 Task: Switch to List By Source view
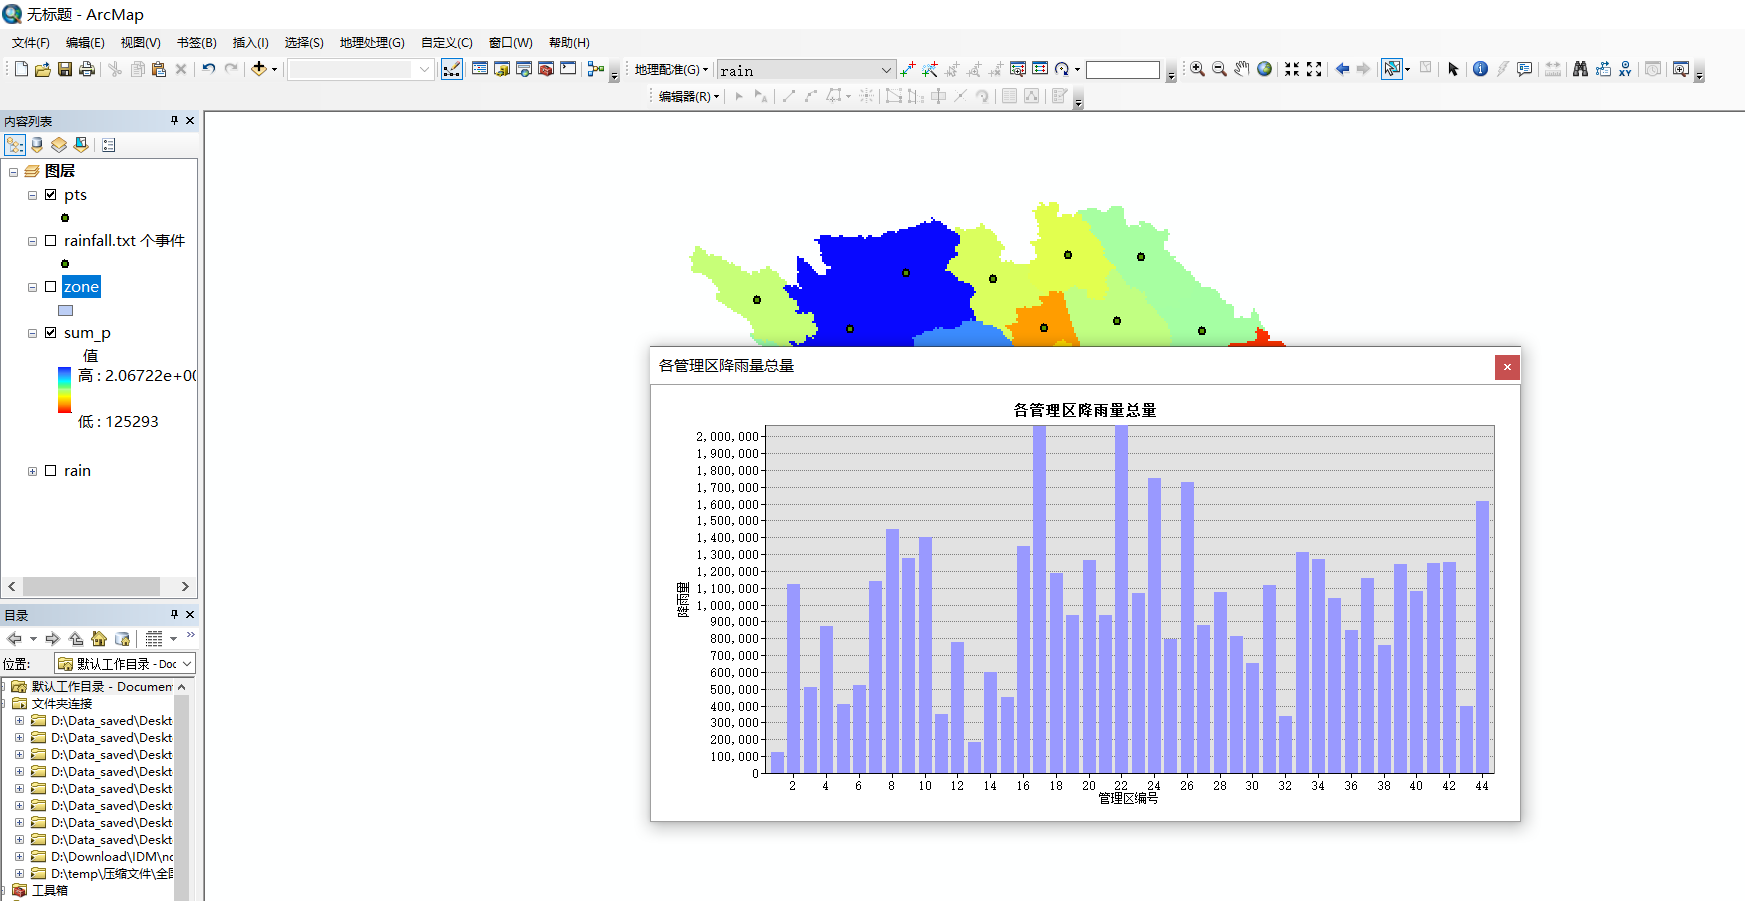(37, 145)
